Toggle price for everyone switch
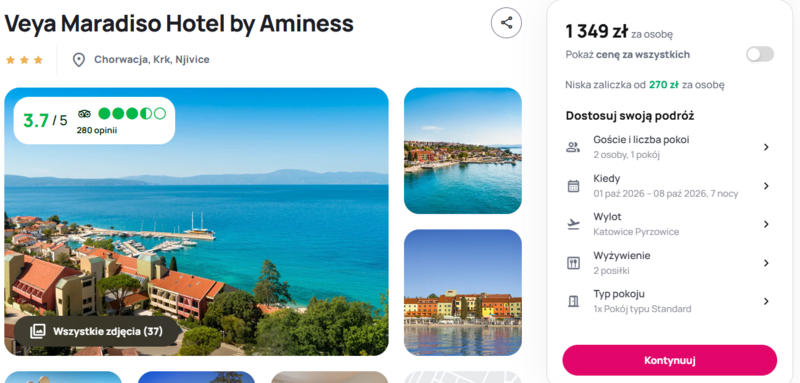800x383 pixels. coord(760,55)
